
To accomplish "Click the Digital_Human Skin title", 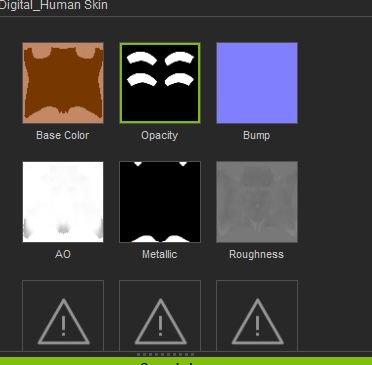I will [x=54, y=5].
